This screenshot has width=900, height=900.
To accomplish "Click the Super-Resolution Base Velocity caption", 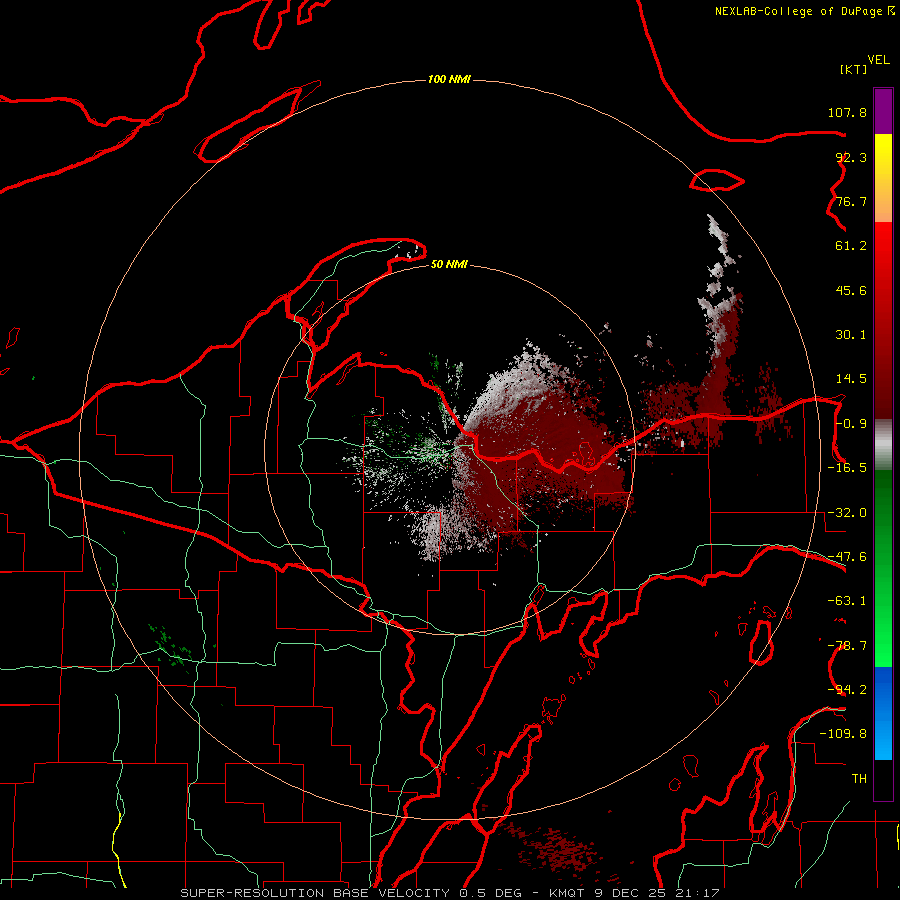I will [x=450, y=893].
